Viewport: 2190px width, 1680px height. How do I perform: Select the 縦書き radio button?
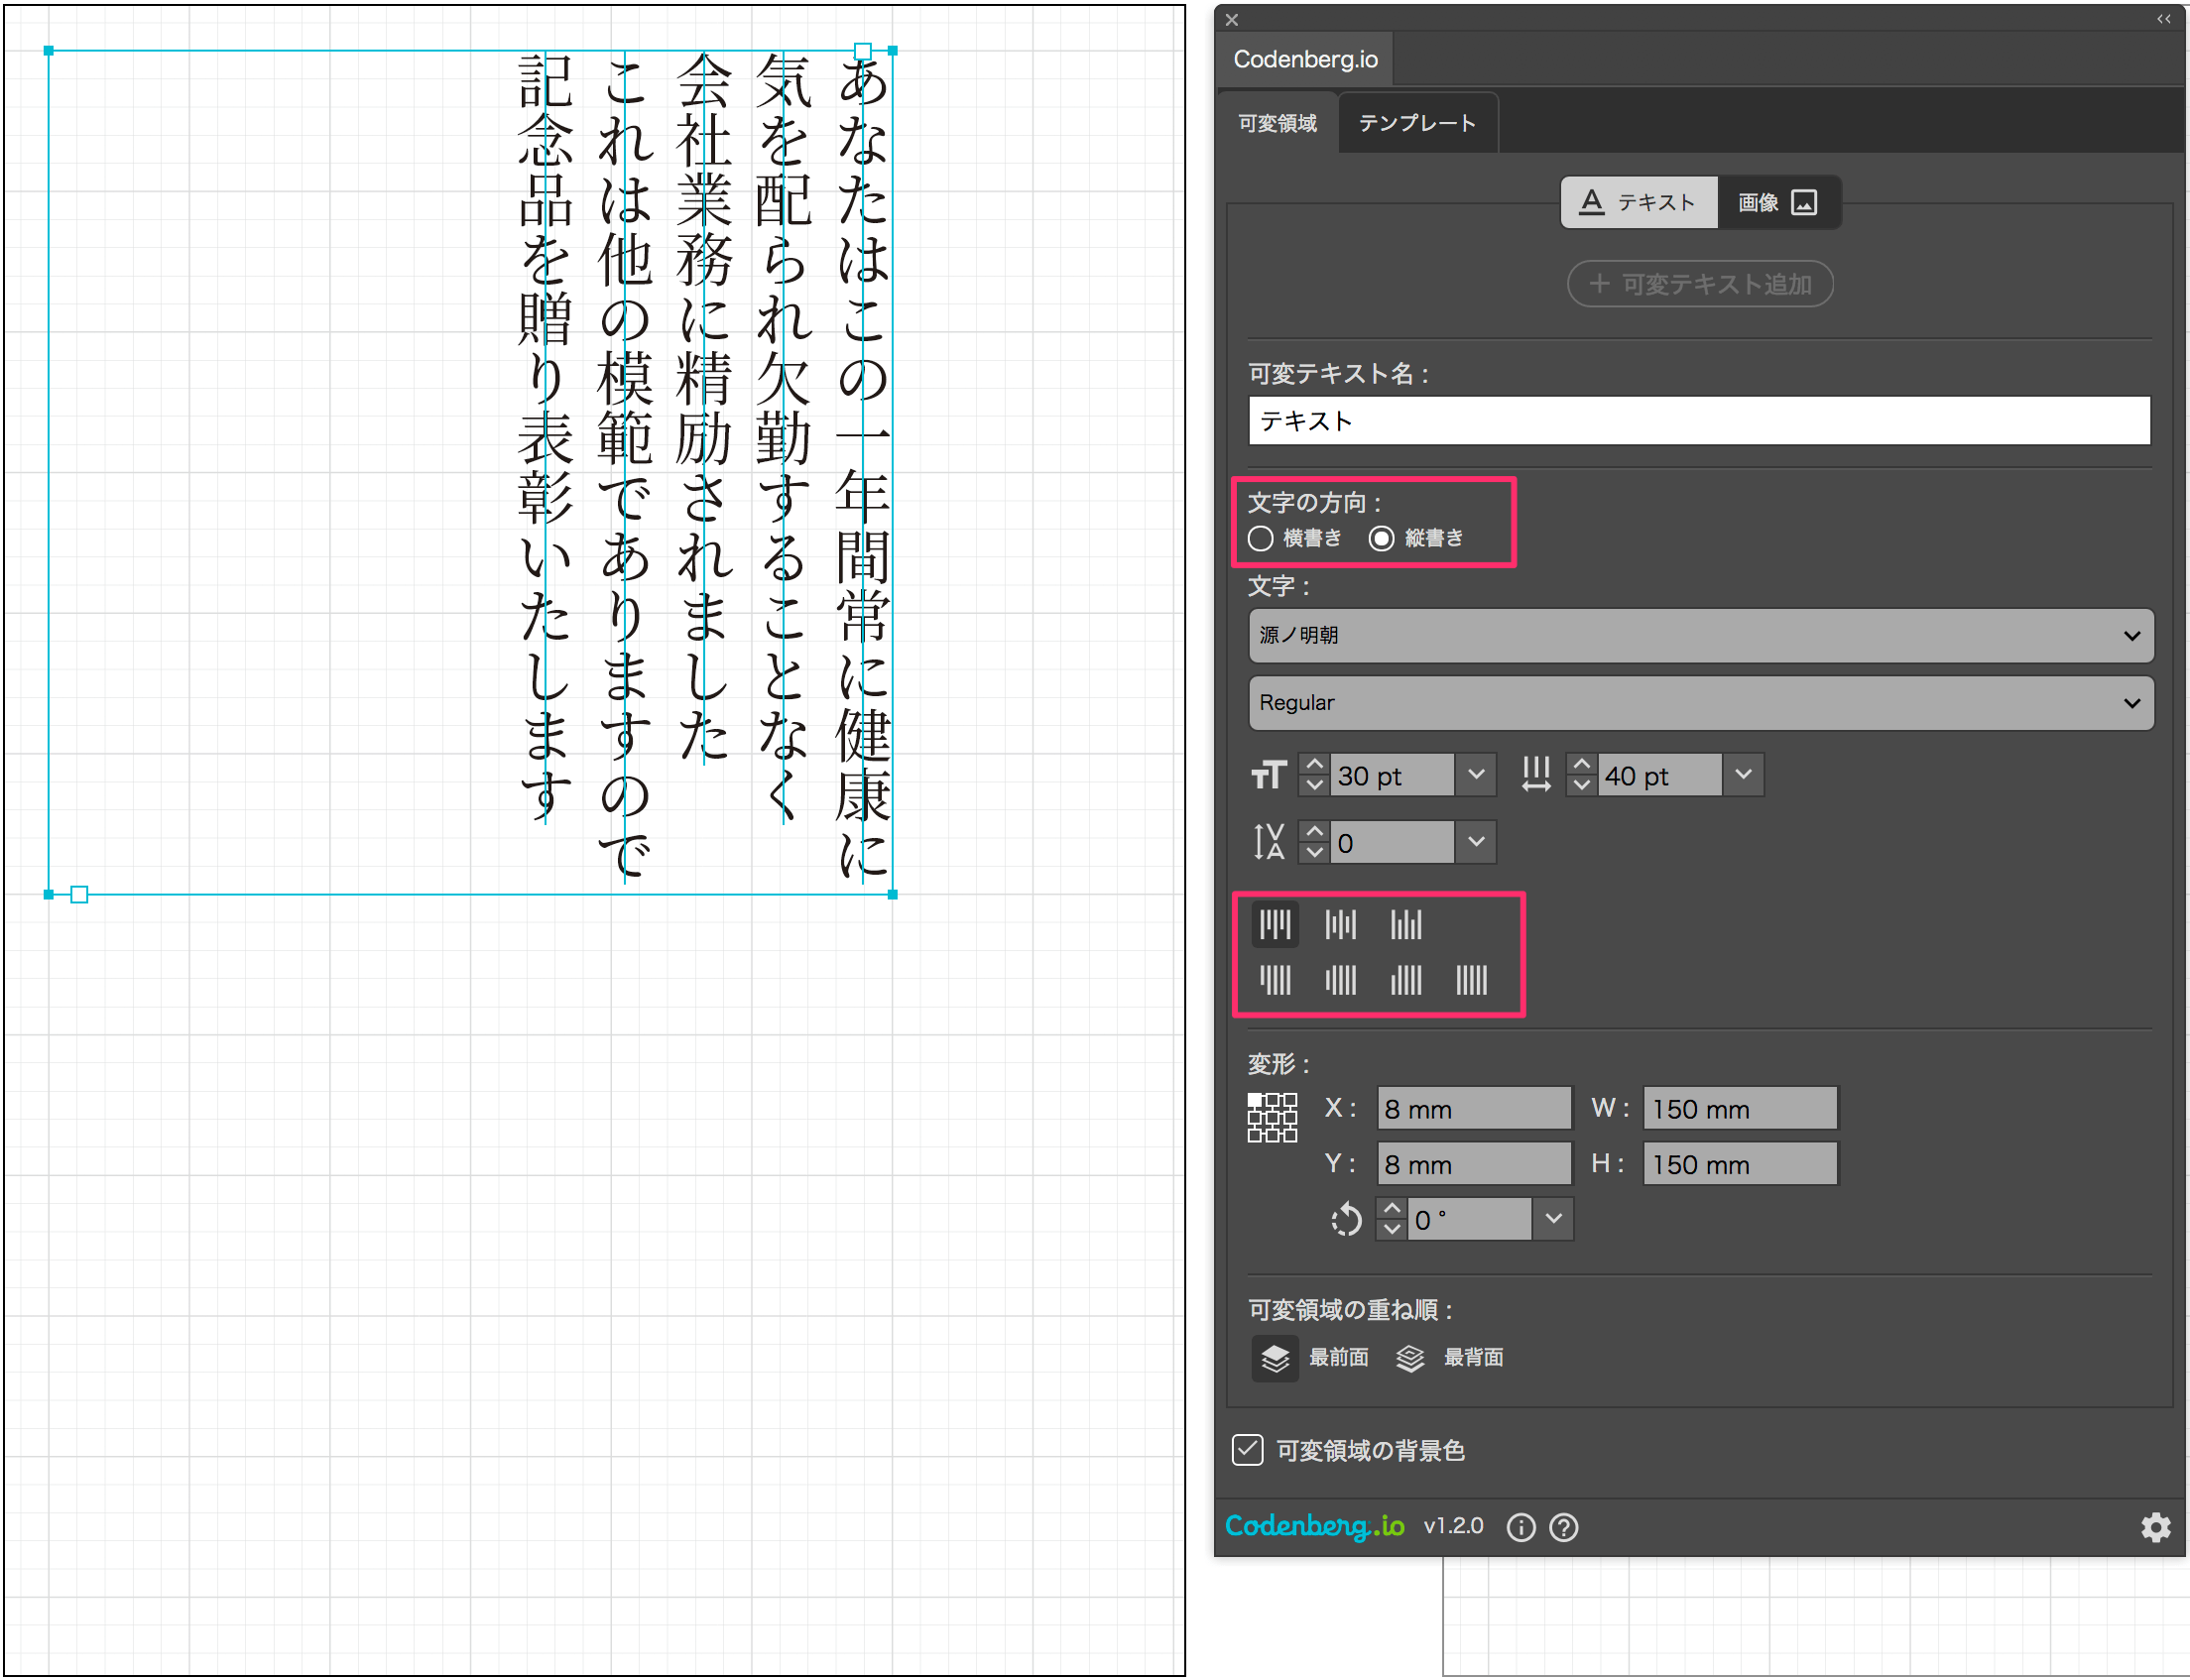point(1381,538)
